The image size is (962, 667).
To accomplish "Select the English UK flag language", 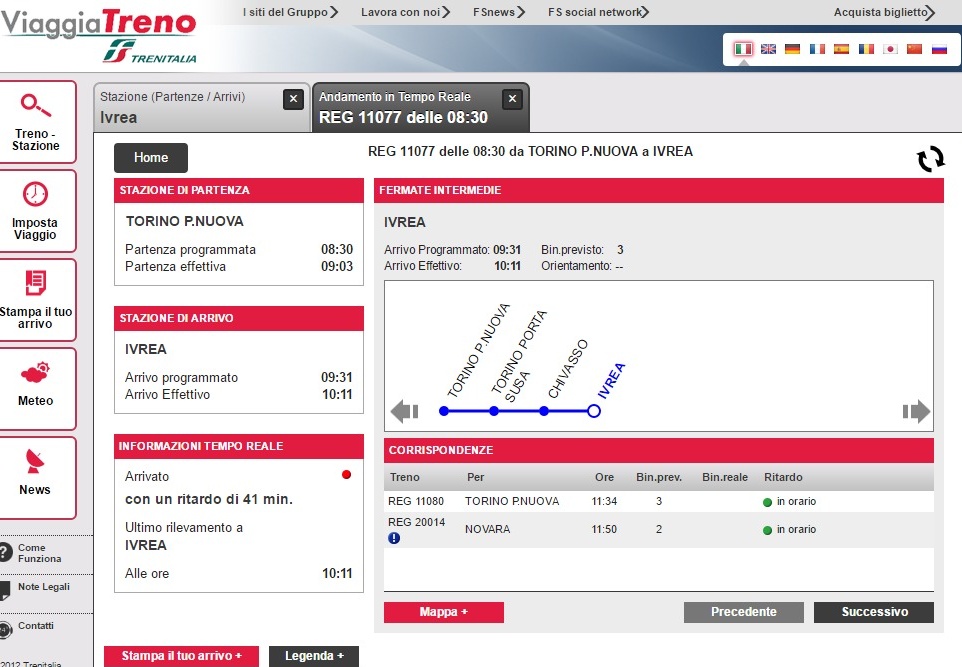I will pyautogui.click(x=768, y=48).
